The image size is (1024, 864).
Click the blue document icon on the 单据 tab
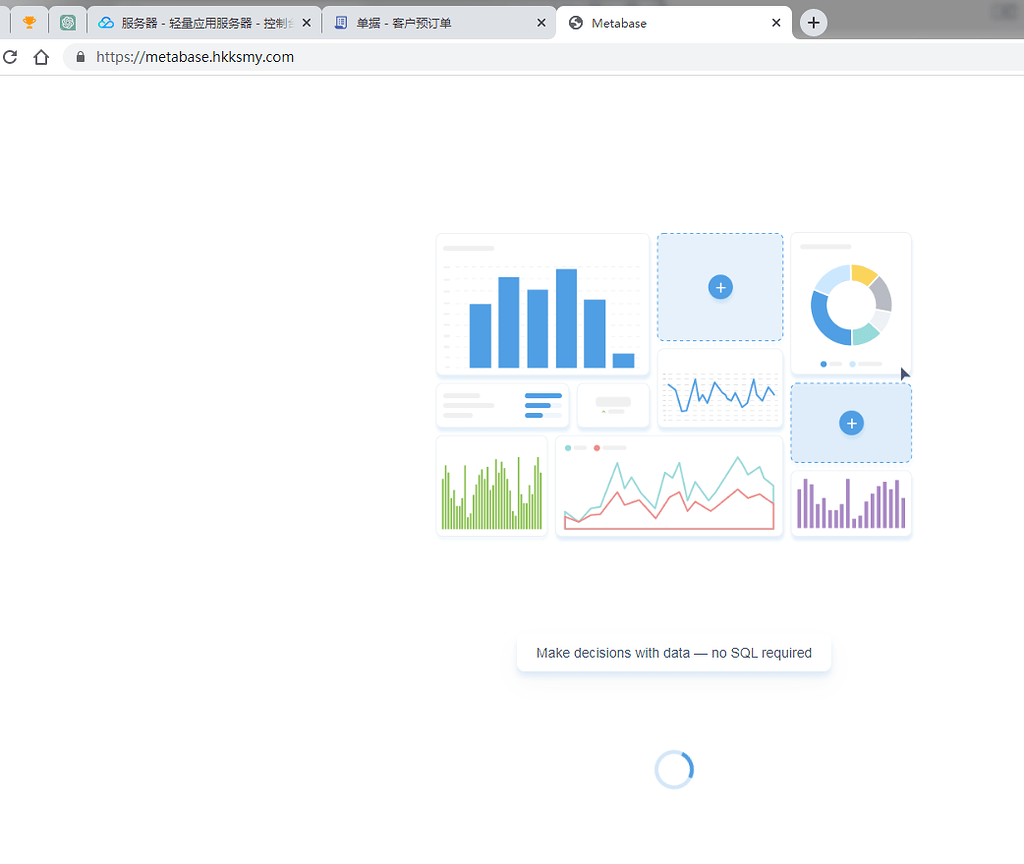340,22
